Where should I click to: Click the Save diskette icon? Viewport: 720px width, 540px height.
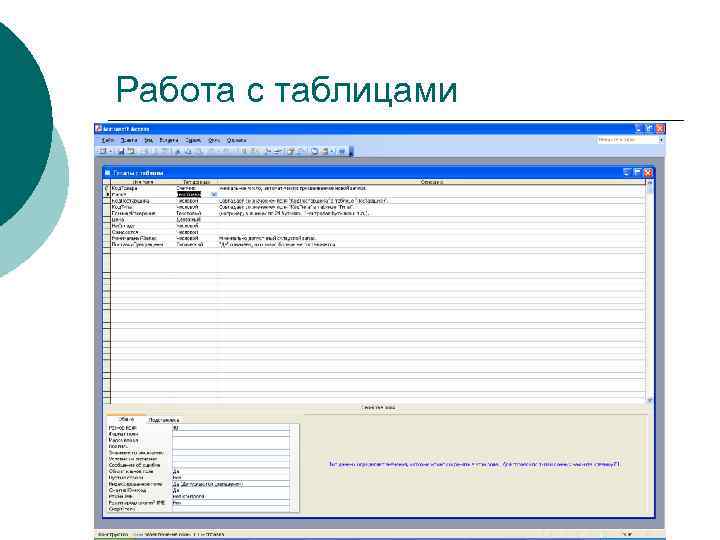[x=121, y=151]
